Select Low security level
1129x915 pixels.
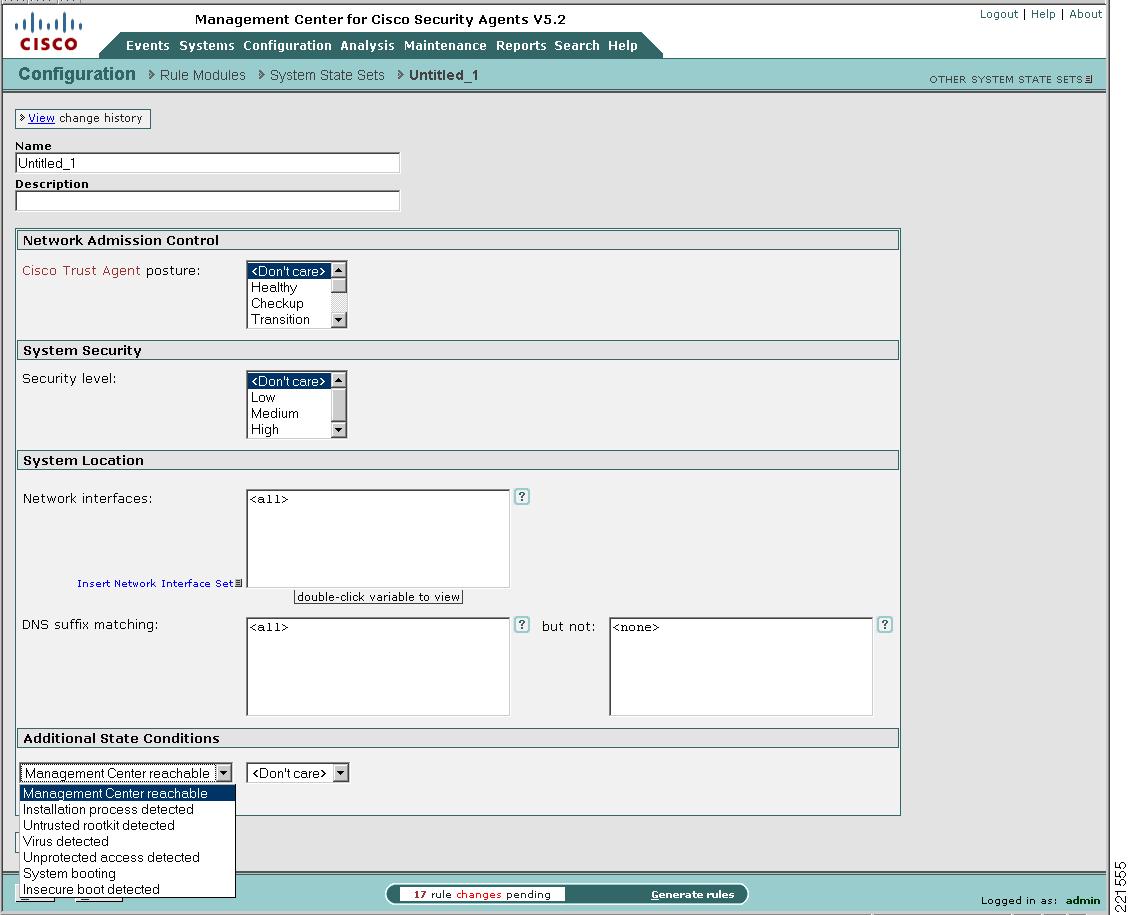click(x=289, y=397)
